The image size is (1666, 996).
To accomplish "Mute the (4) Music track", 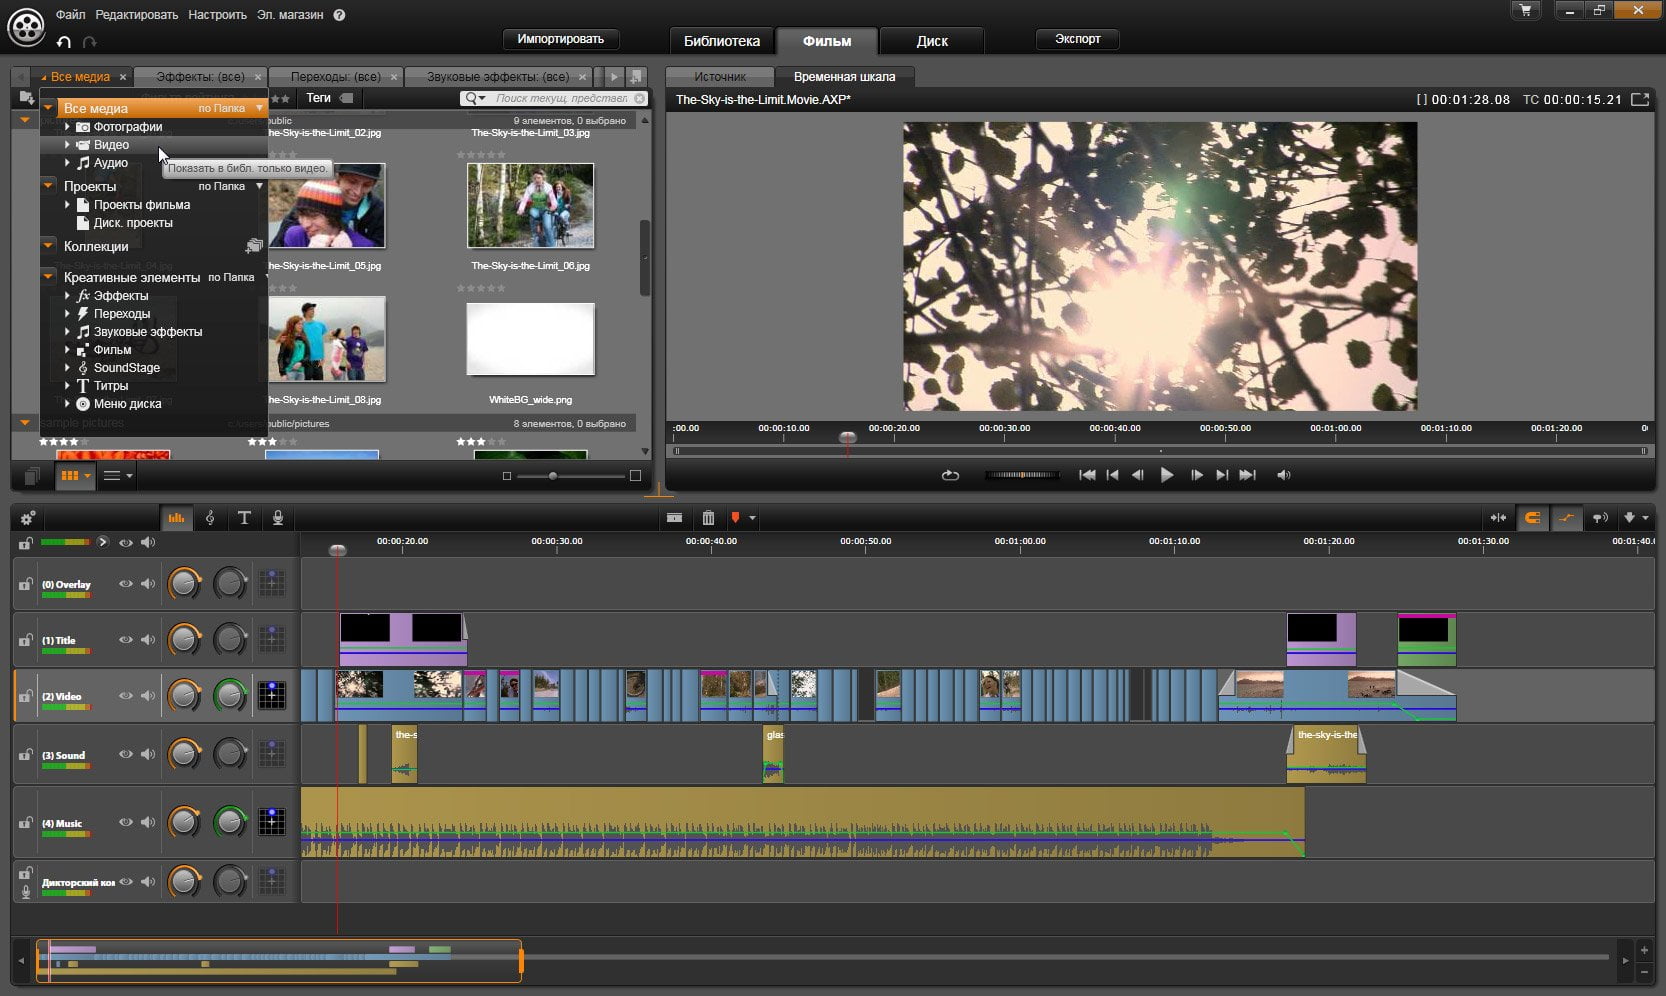I will point(148,823).
